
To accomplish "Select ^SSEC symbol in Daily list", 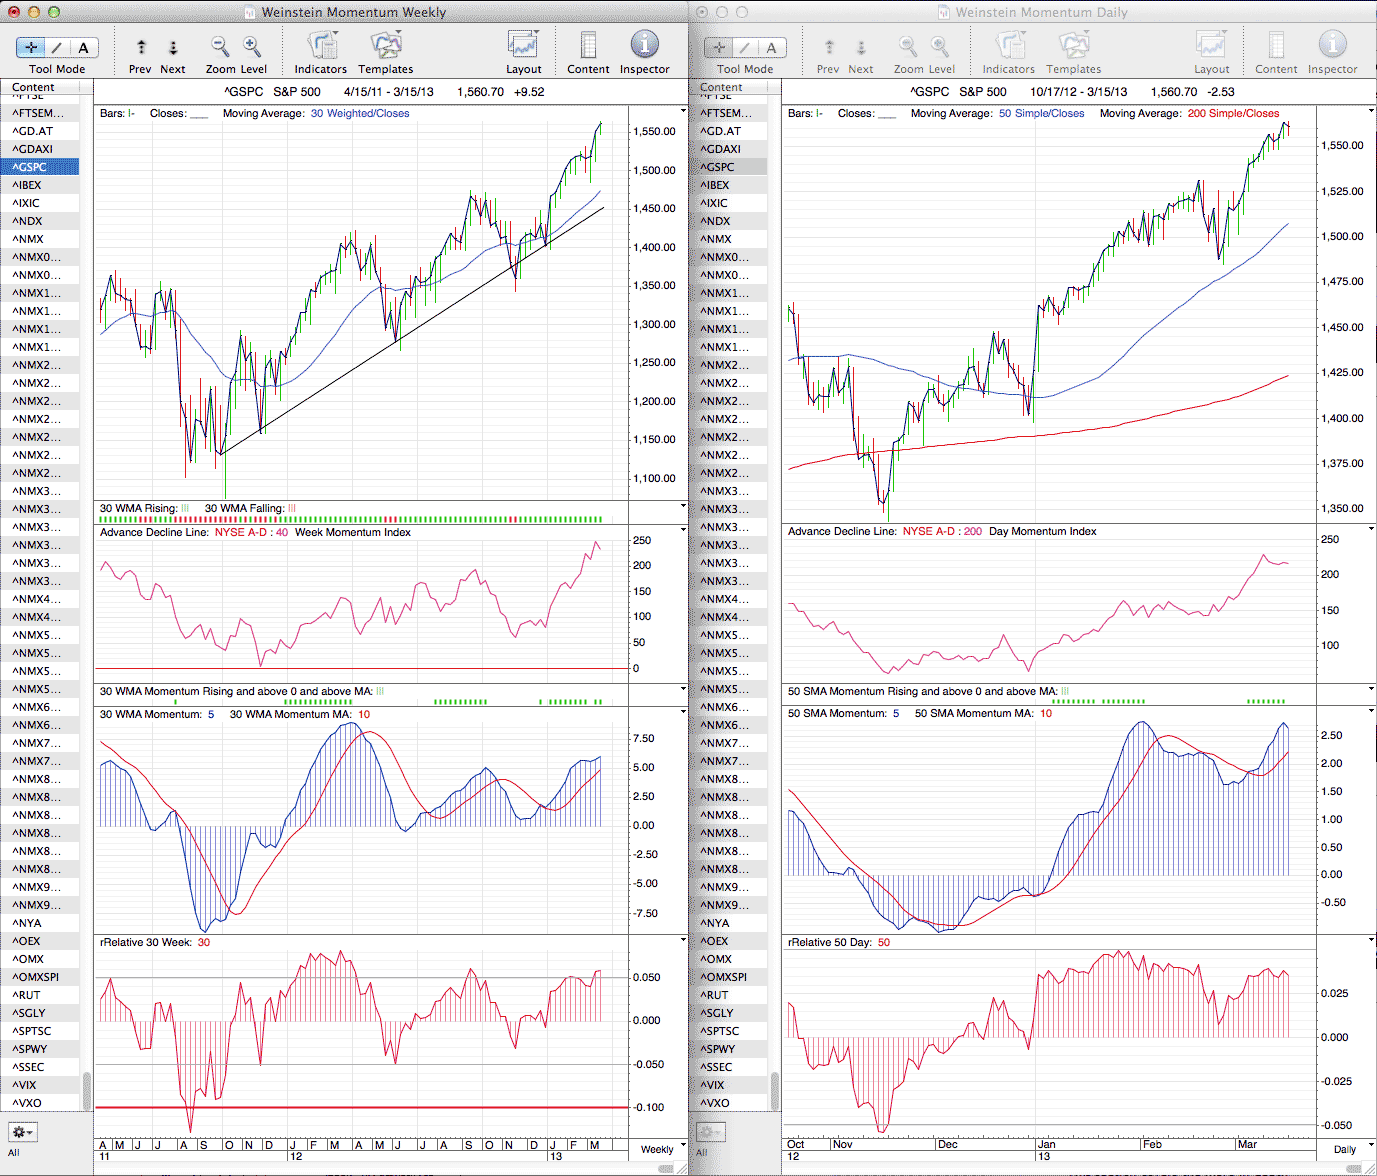I will [728, 1067].
